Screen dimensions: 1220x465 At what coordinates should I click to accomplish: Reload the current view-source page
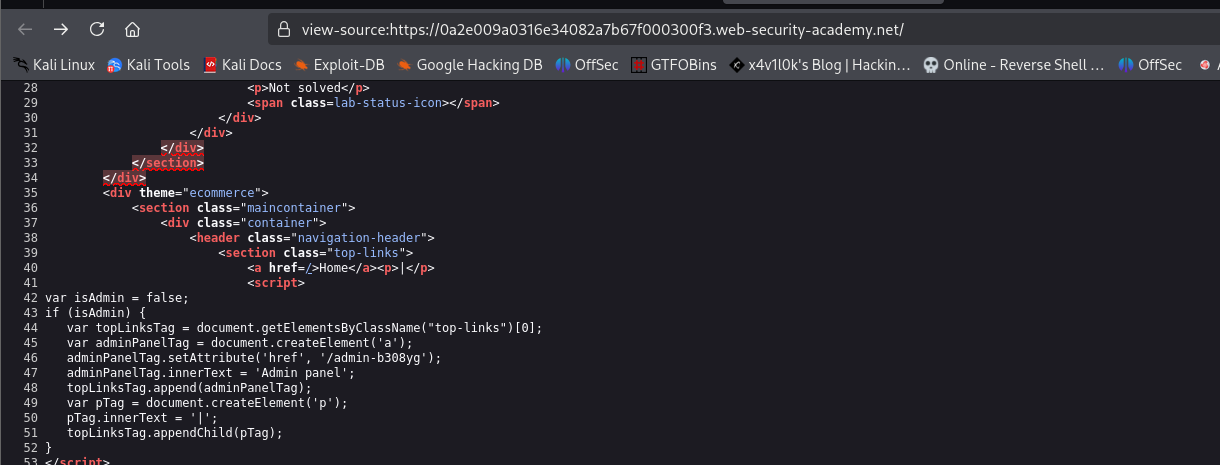tap(97, 29)
